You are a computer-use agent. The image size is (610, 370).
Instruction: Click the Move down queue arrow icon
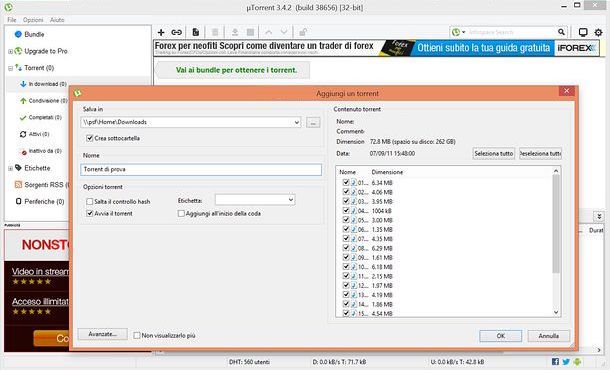tap(284, 32)
